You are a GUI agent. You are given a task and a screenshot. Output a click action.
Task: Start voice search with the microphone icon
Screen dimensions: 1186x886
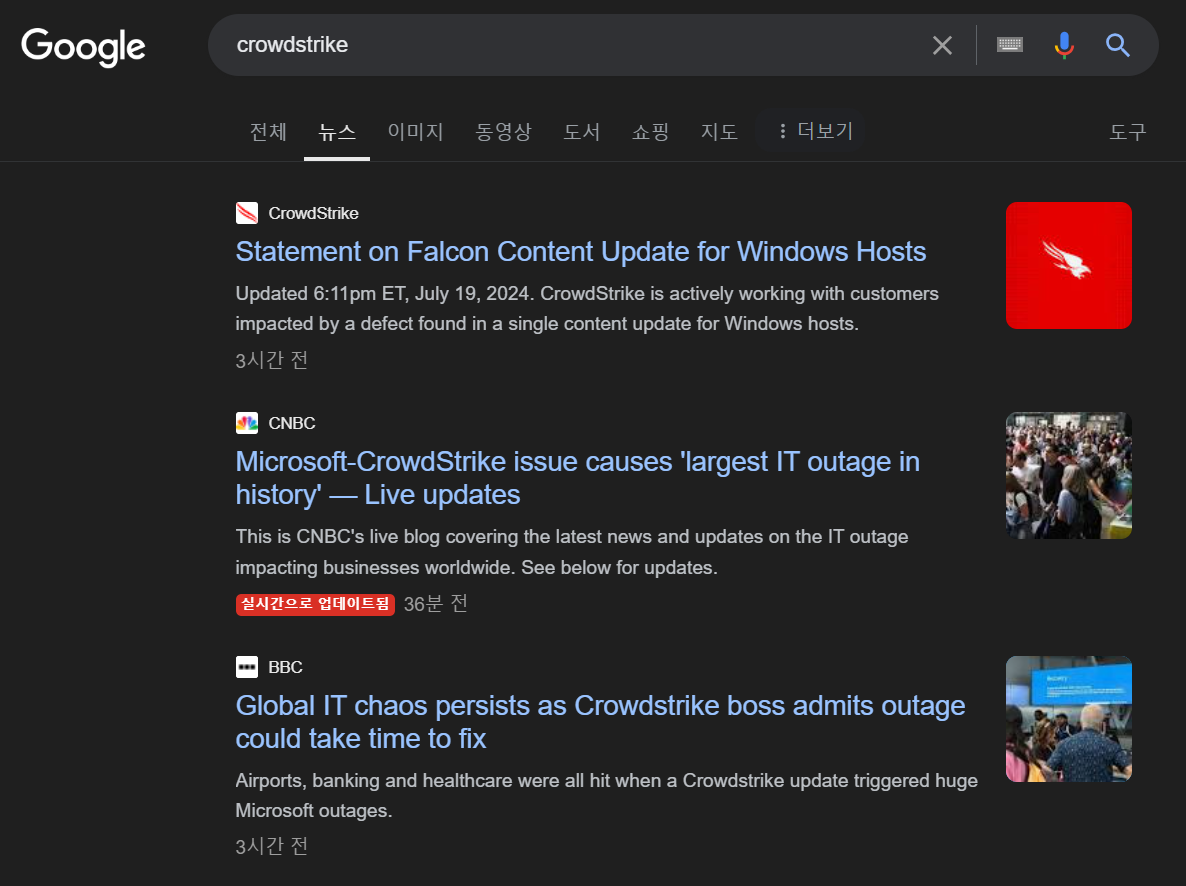click(x=1063, y=45)
